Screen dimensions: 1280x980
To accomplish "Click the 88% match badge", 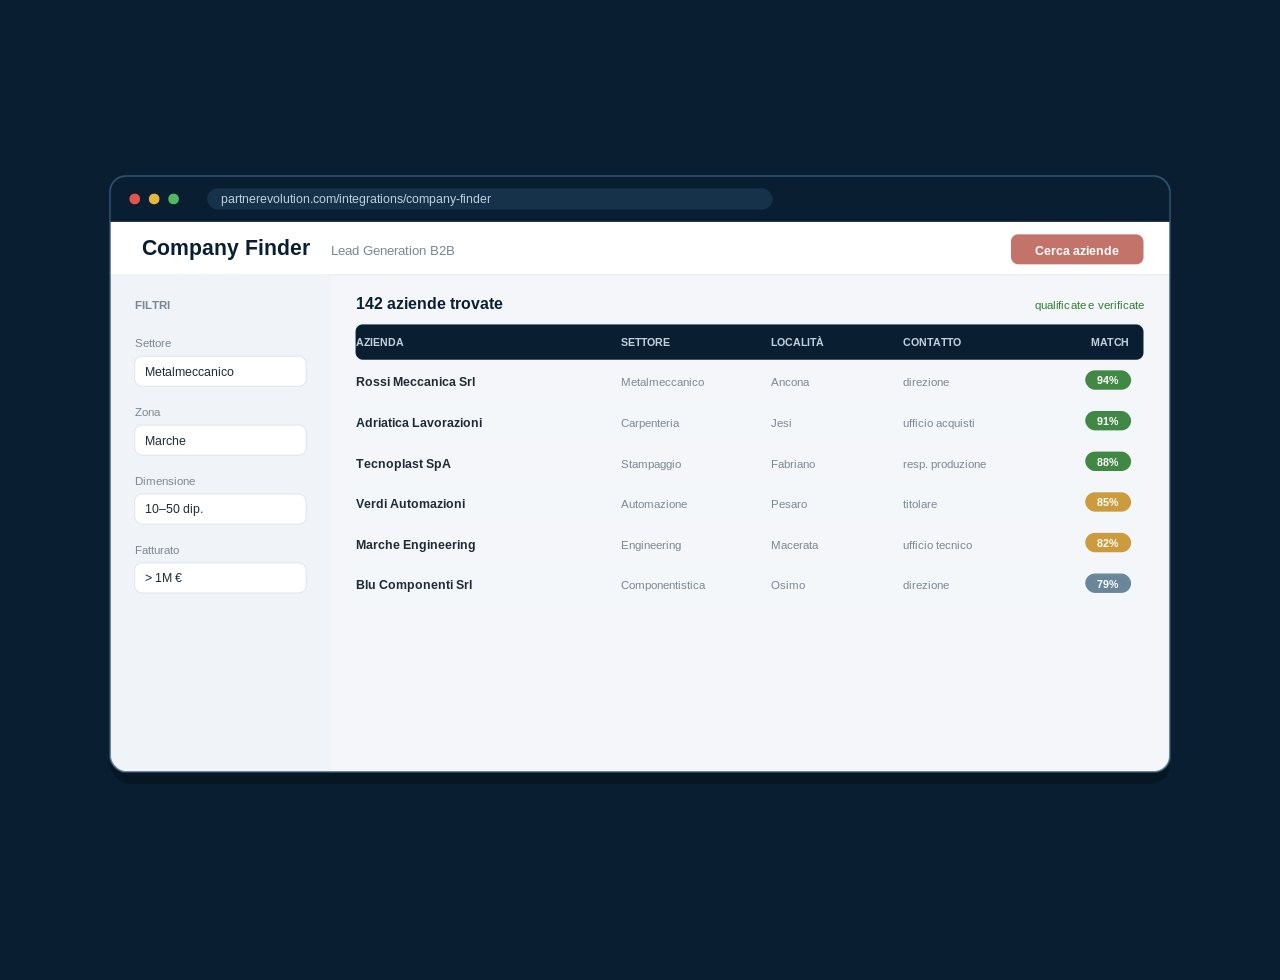I will click(x=1108, y=462).
